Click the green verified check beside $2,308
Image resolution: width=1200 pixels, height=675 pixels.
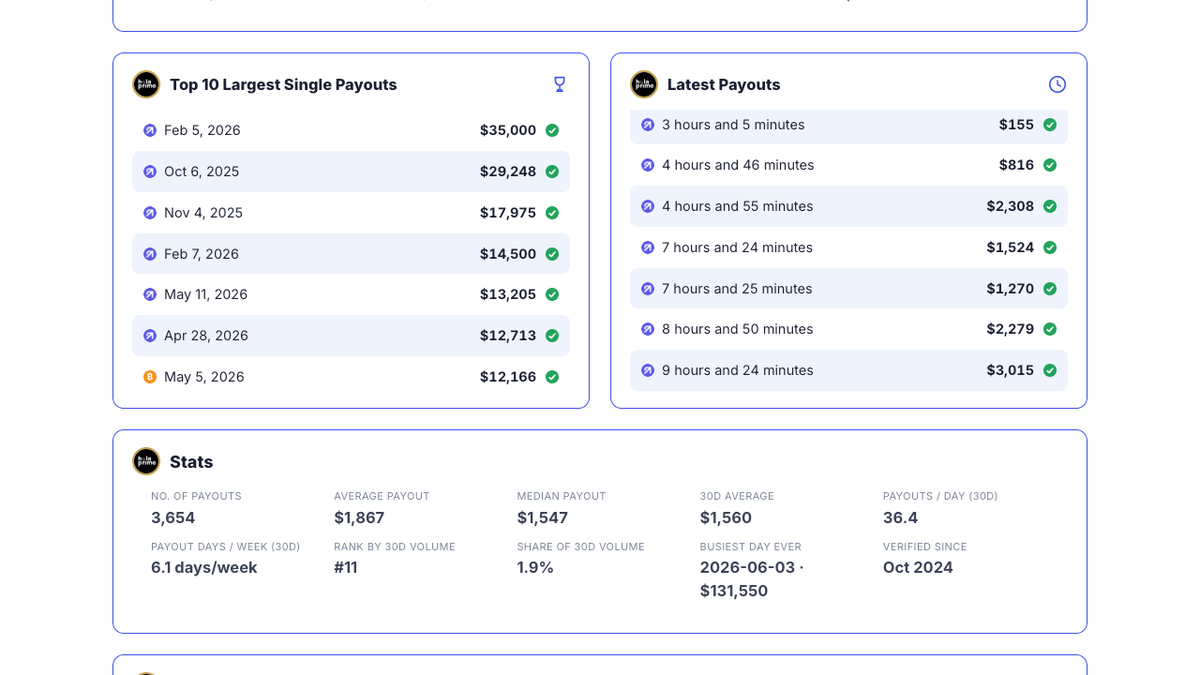pyautogui.click(x=1050, y=206)
